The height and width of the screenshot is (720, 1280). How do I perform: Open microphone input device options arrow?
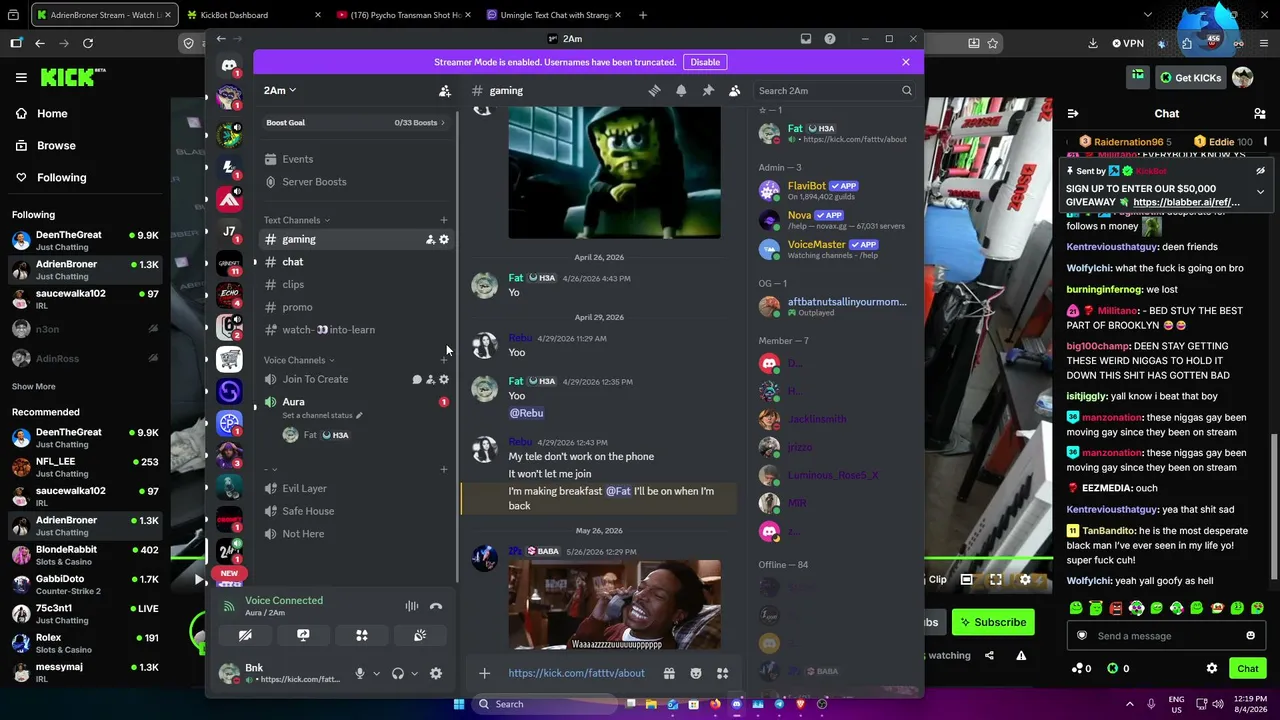pyautogui.click(x=376, y=674)
